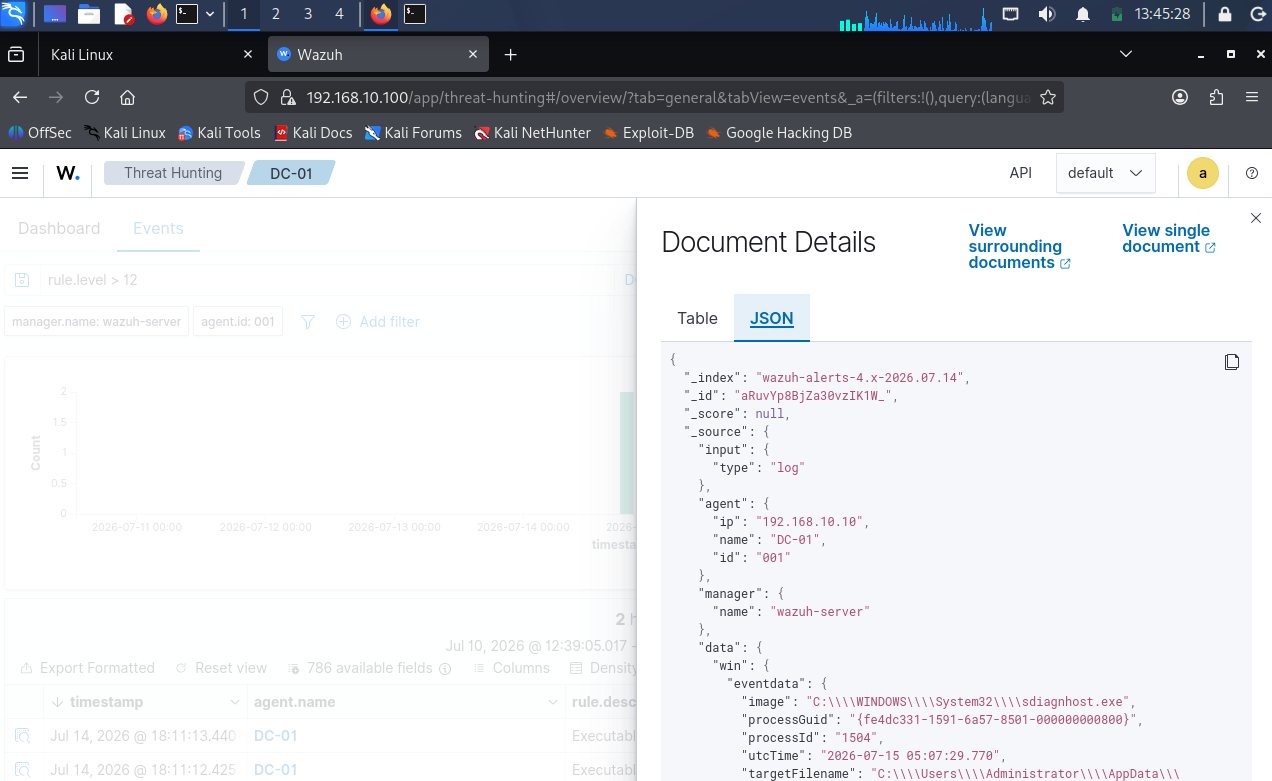This screenshot has height=781, width=1272.
Task: Switch to the Table tab
Action: [x=697, y=318]
